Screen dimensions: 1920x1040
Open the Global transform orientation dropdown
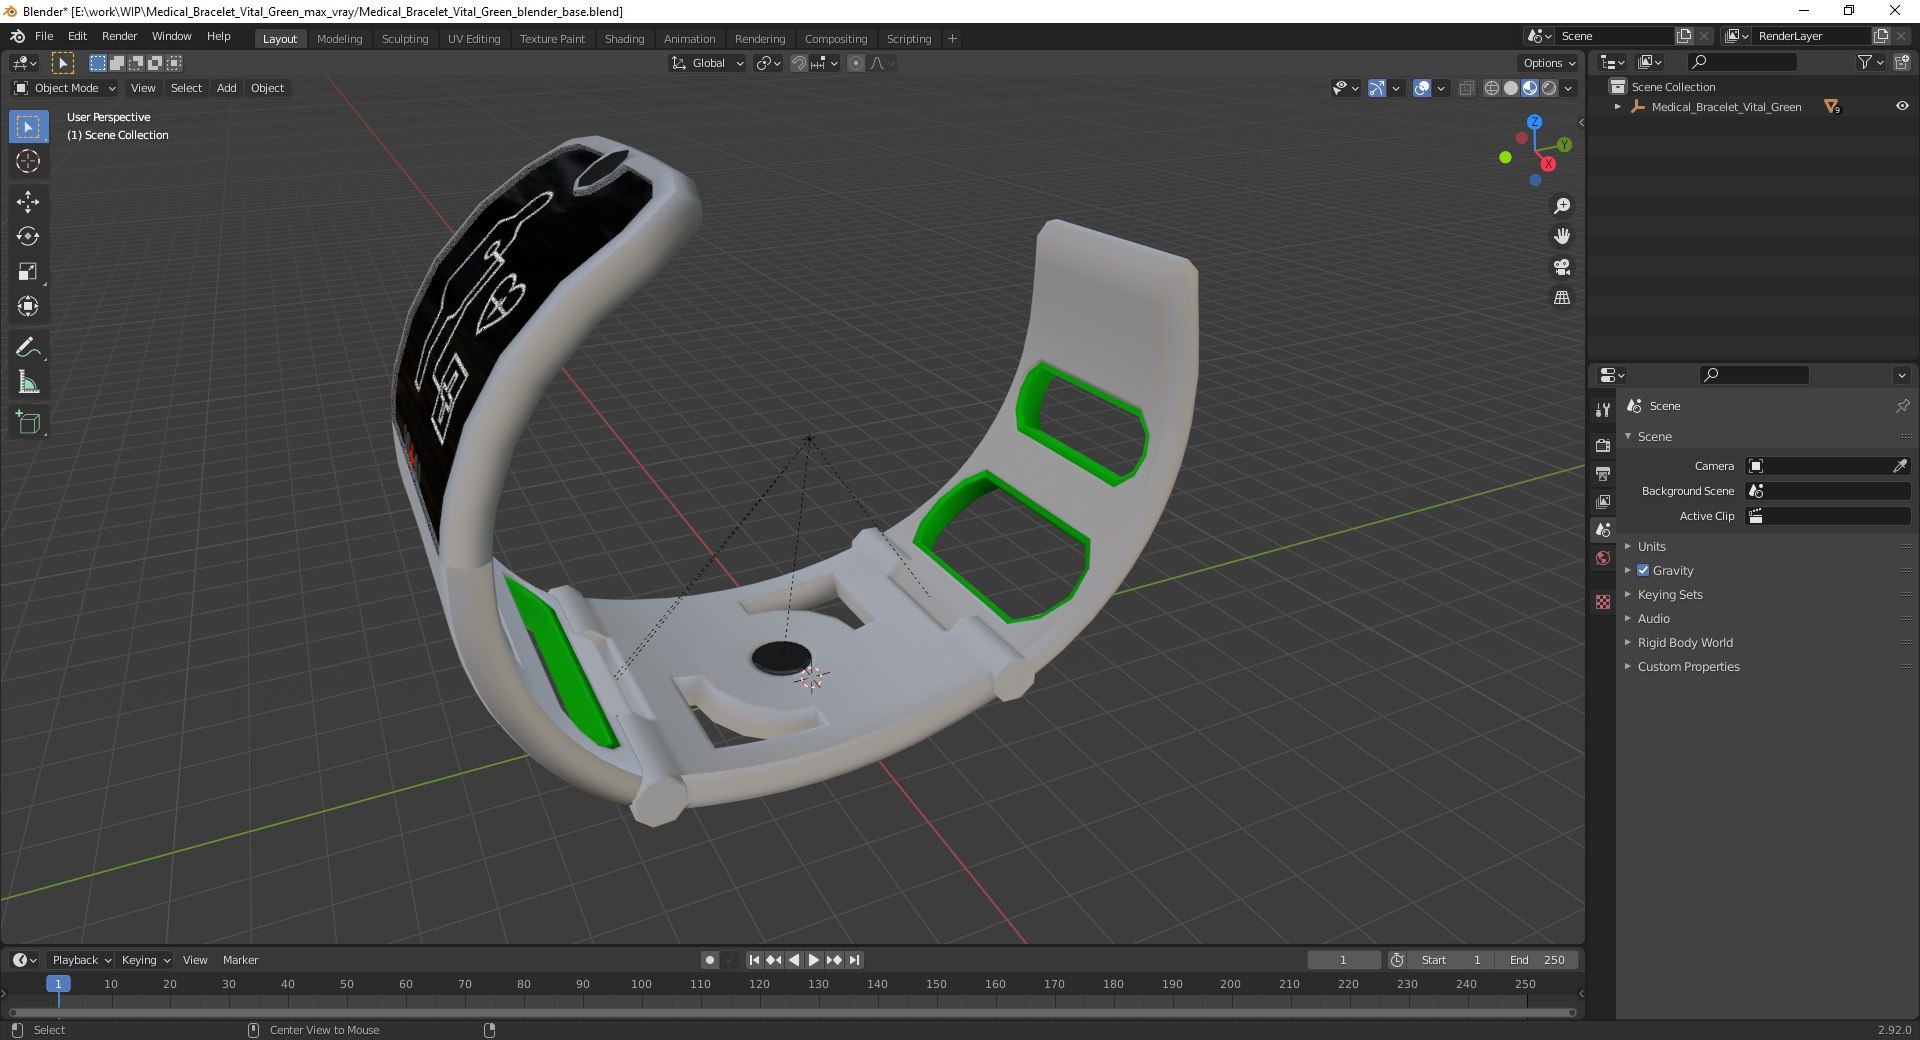(x=707, y=63)
